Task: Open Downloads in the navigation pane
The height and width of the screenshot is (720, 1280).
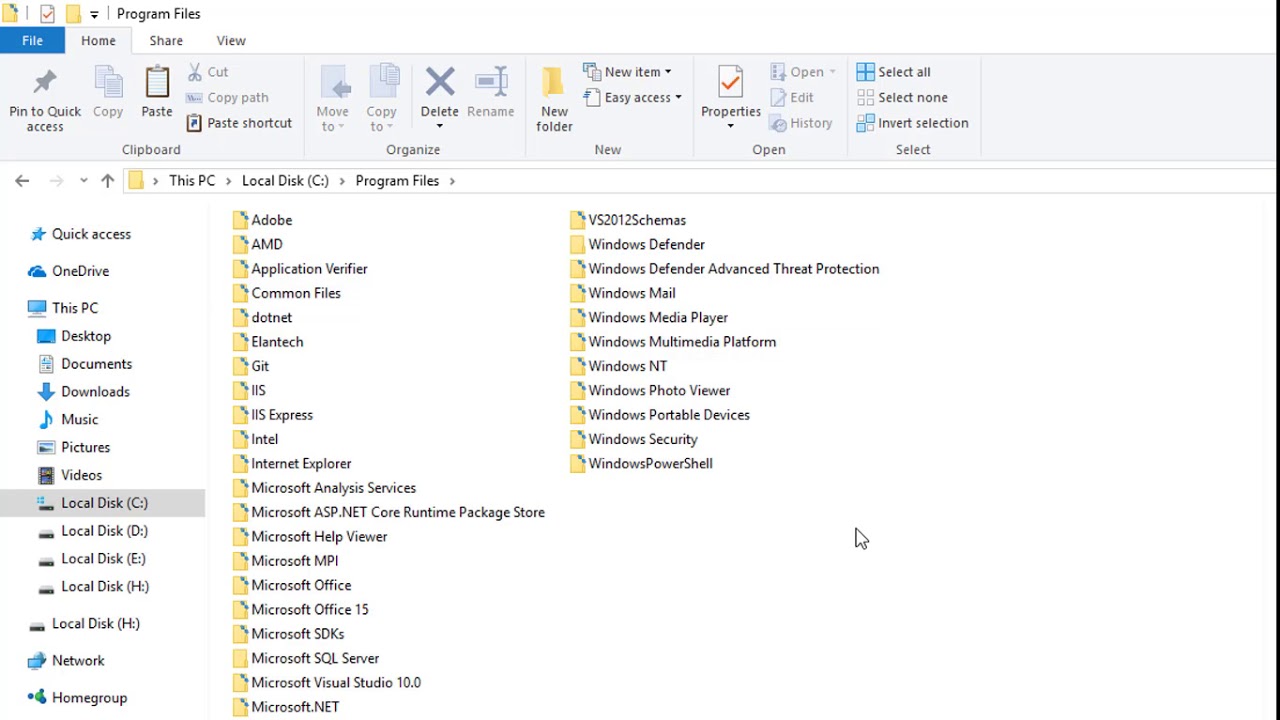Action: [84, 392]
